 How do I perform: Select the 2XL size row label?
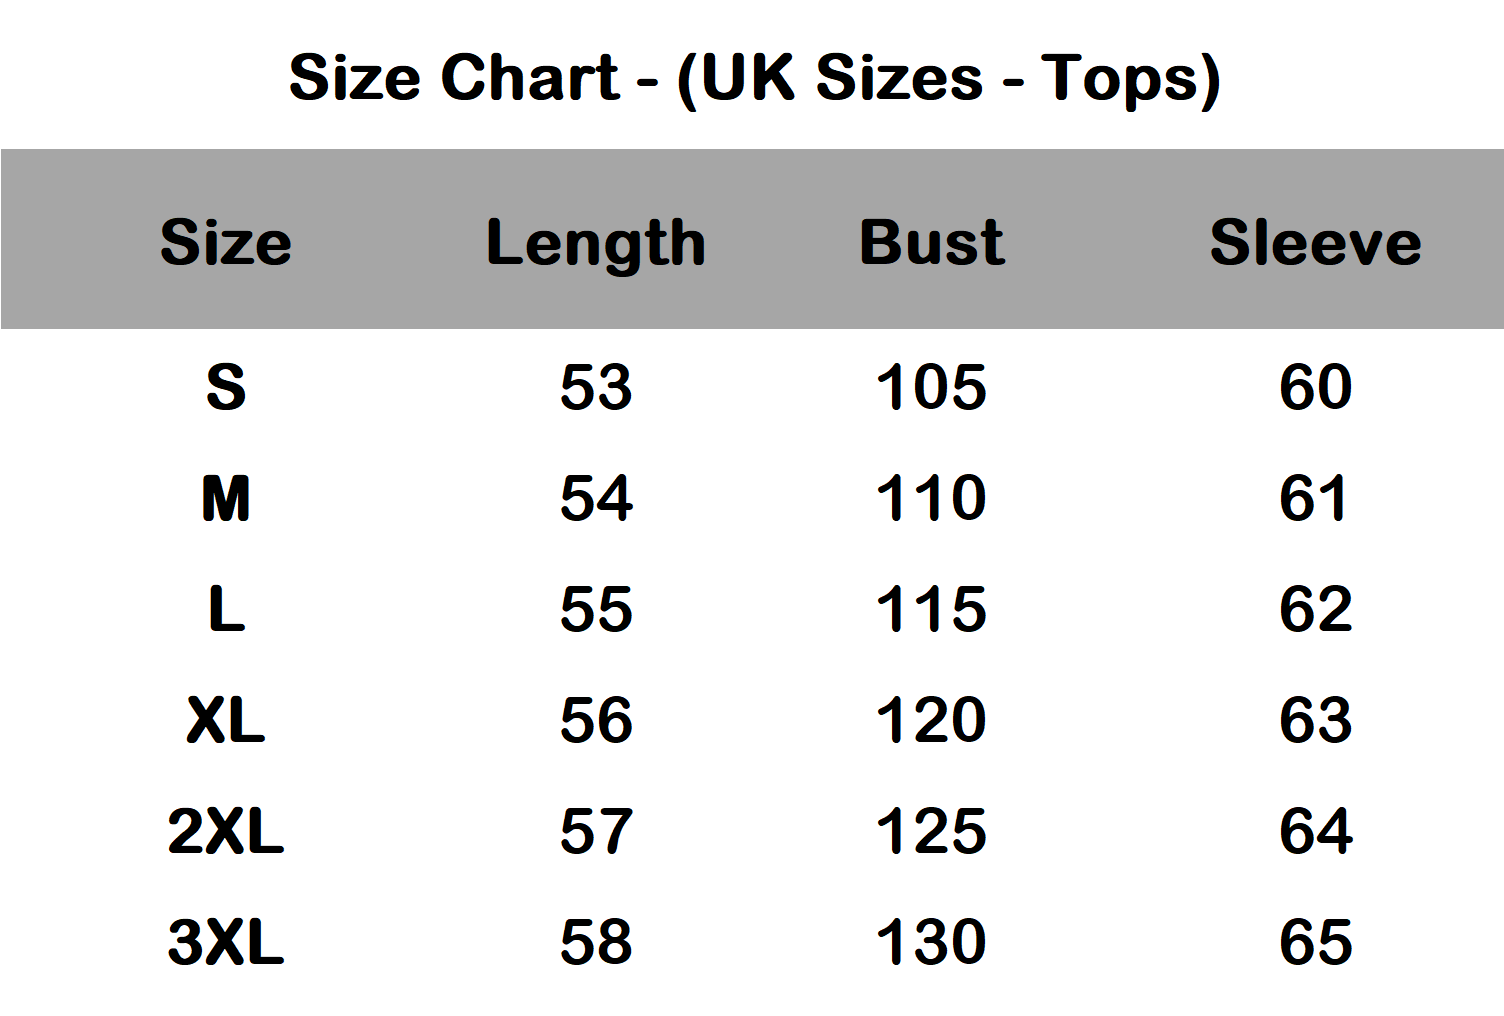click(226, 832)
